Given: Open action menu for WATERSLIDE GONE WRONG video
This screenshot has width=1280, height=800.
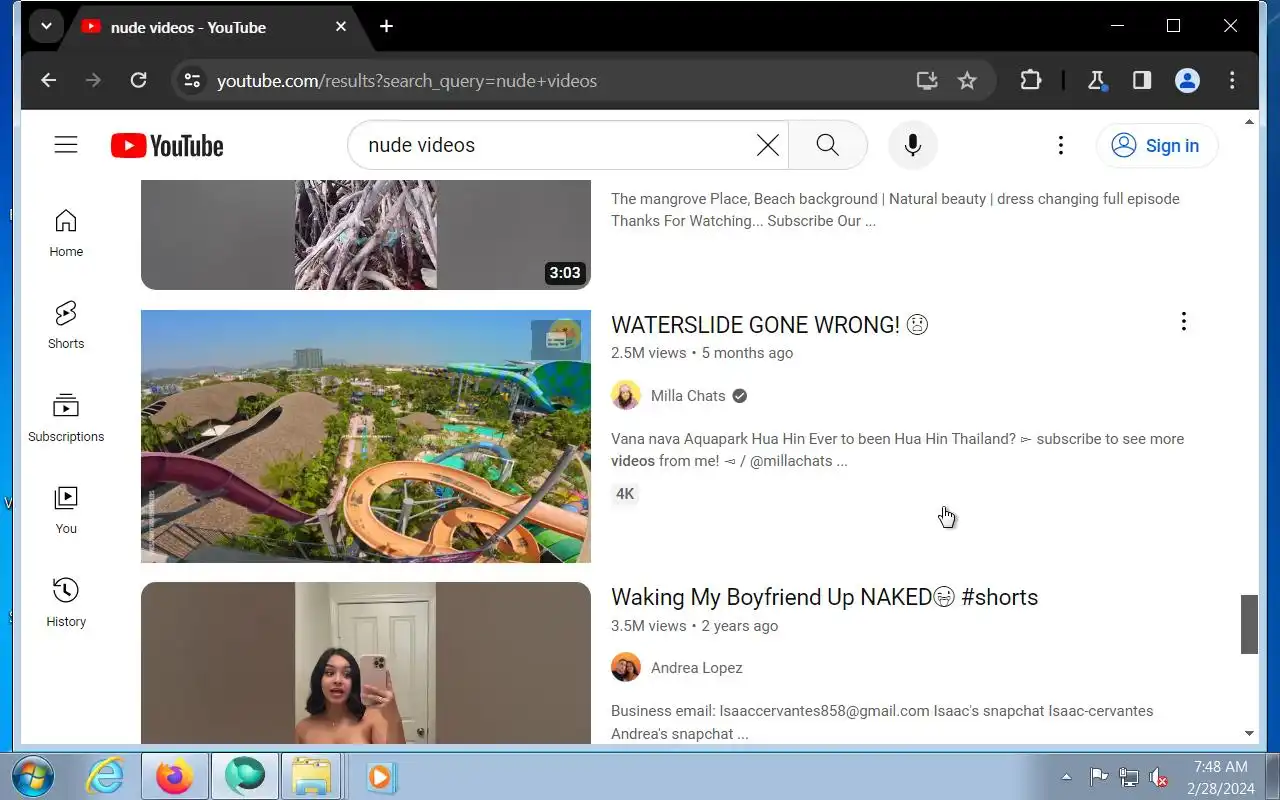Looking at the screenshot, I should 1183,321.
